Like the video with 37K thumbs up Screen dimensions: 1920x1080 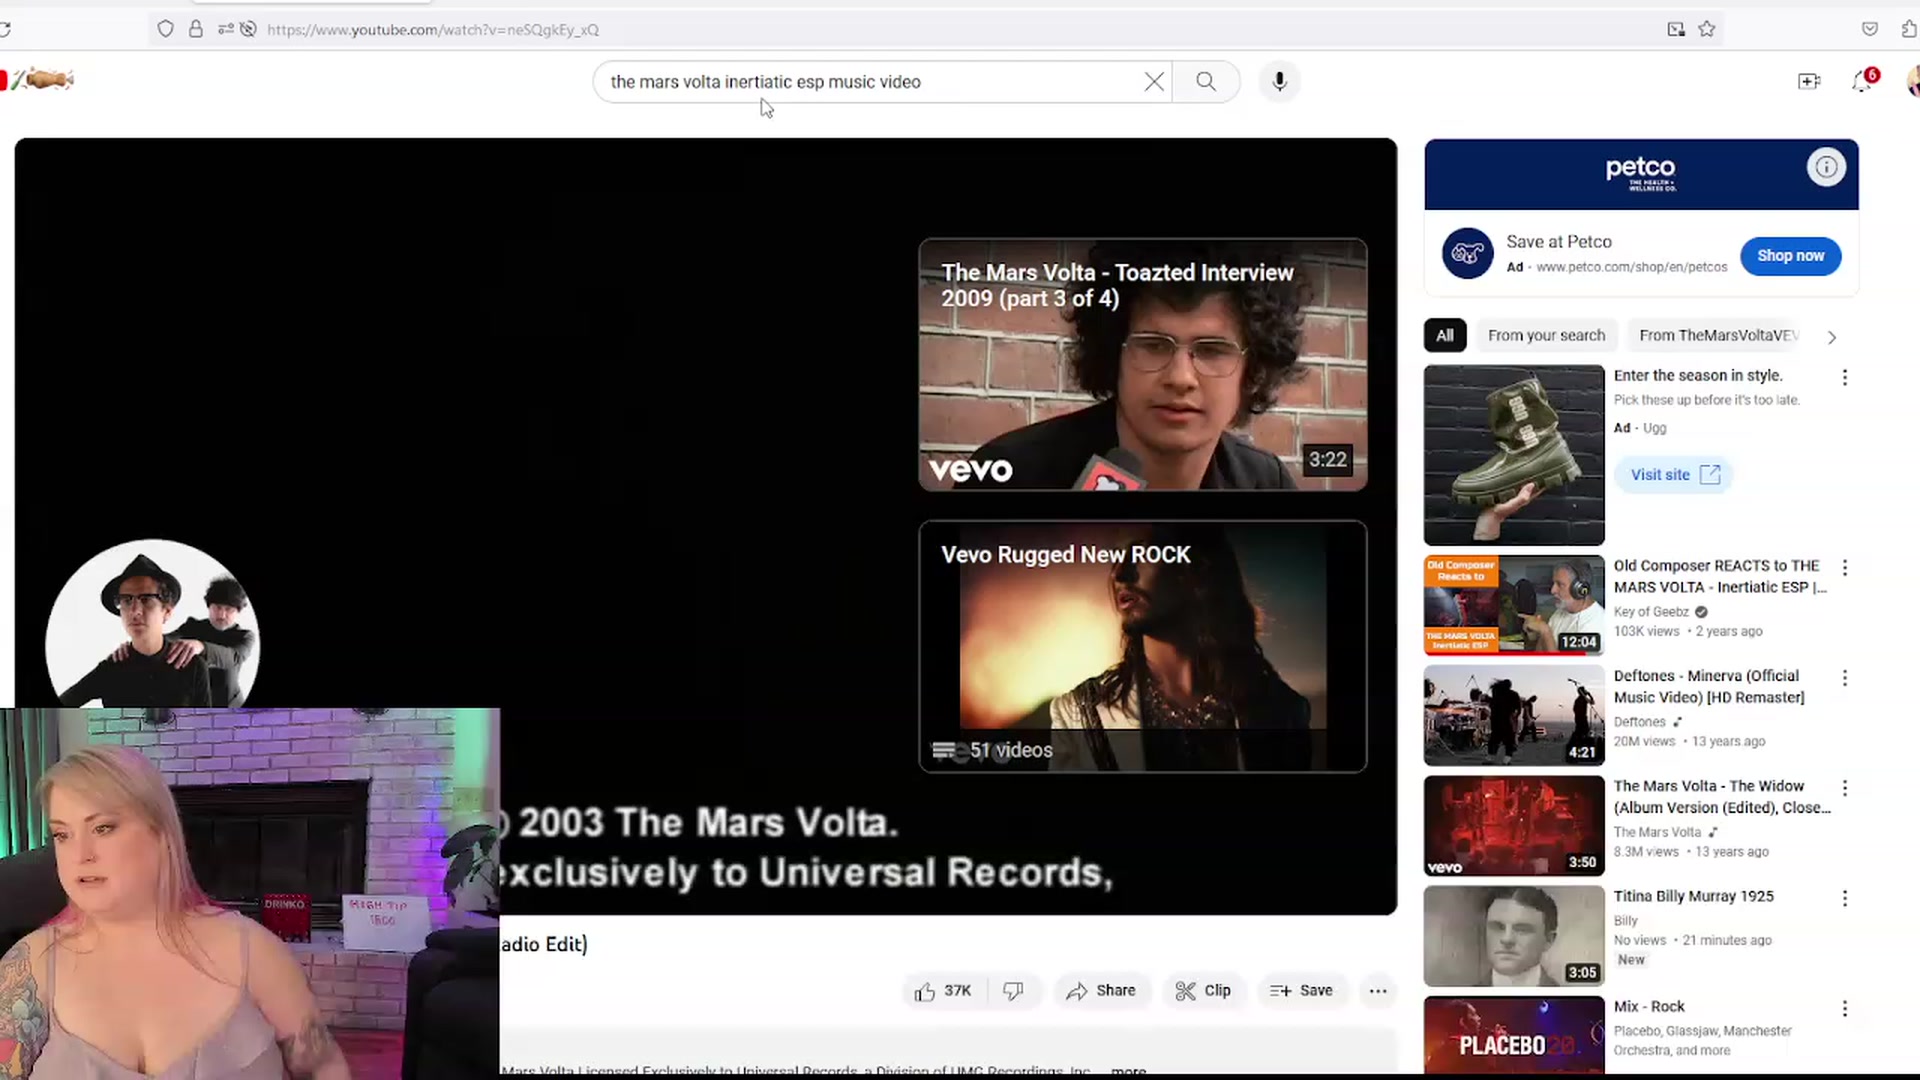pyautogui.click(x=942, y=991)
